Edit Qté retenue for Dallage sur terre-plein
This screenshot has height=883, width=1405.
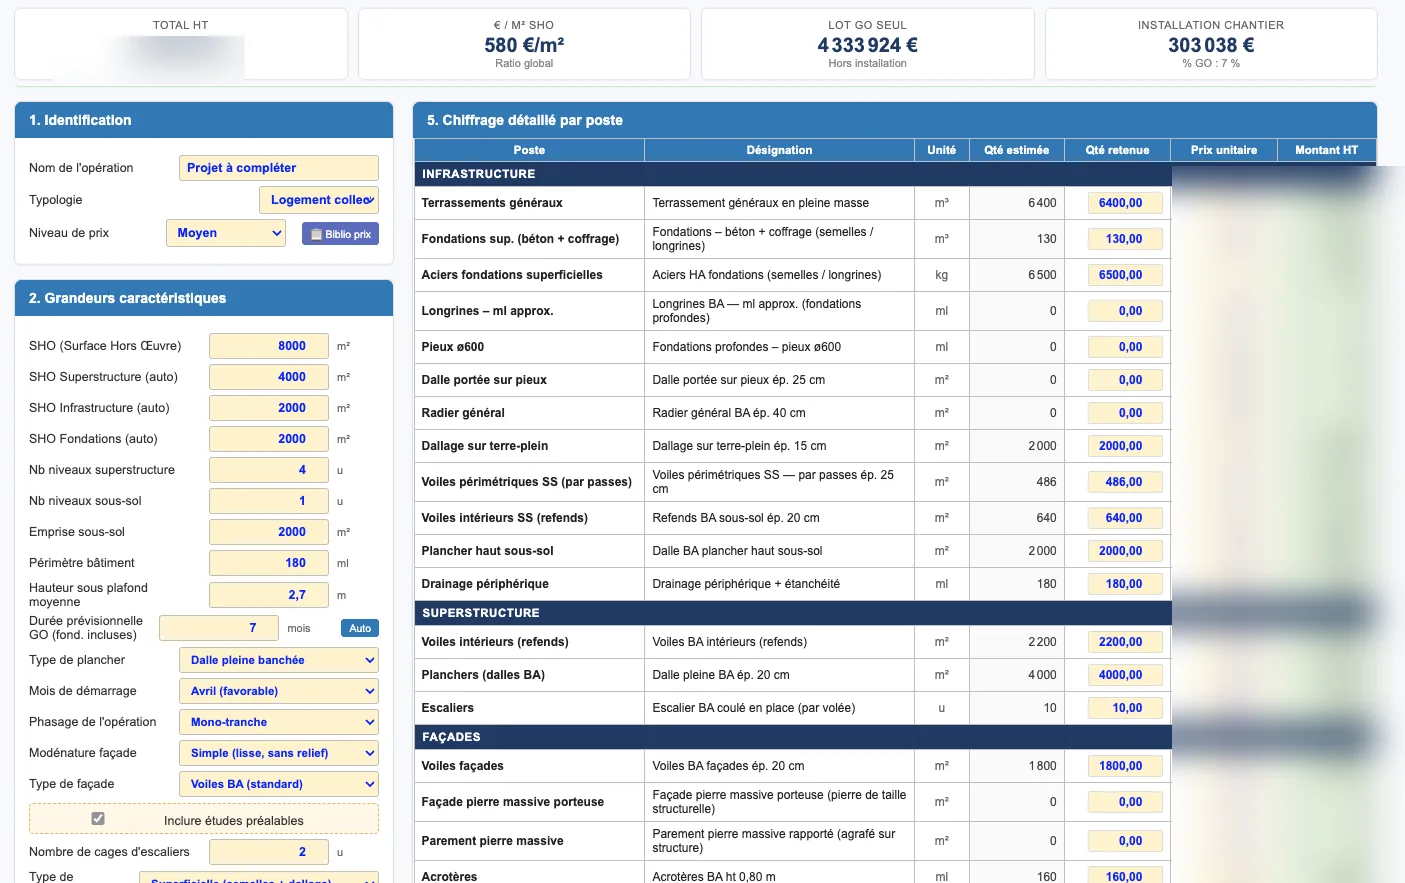click(x=1125, y=446)
